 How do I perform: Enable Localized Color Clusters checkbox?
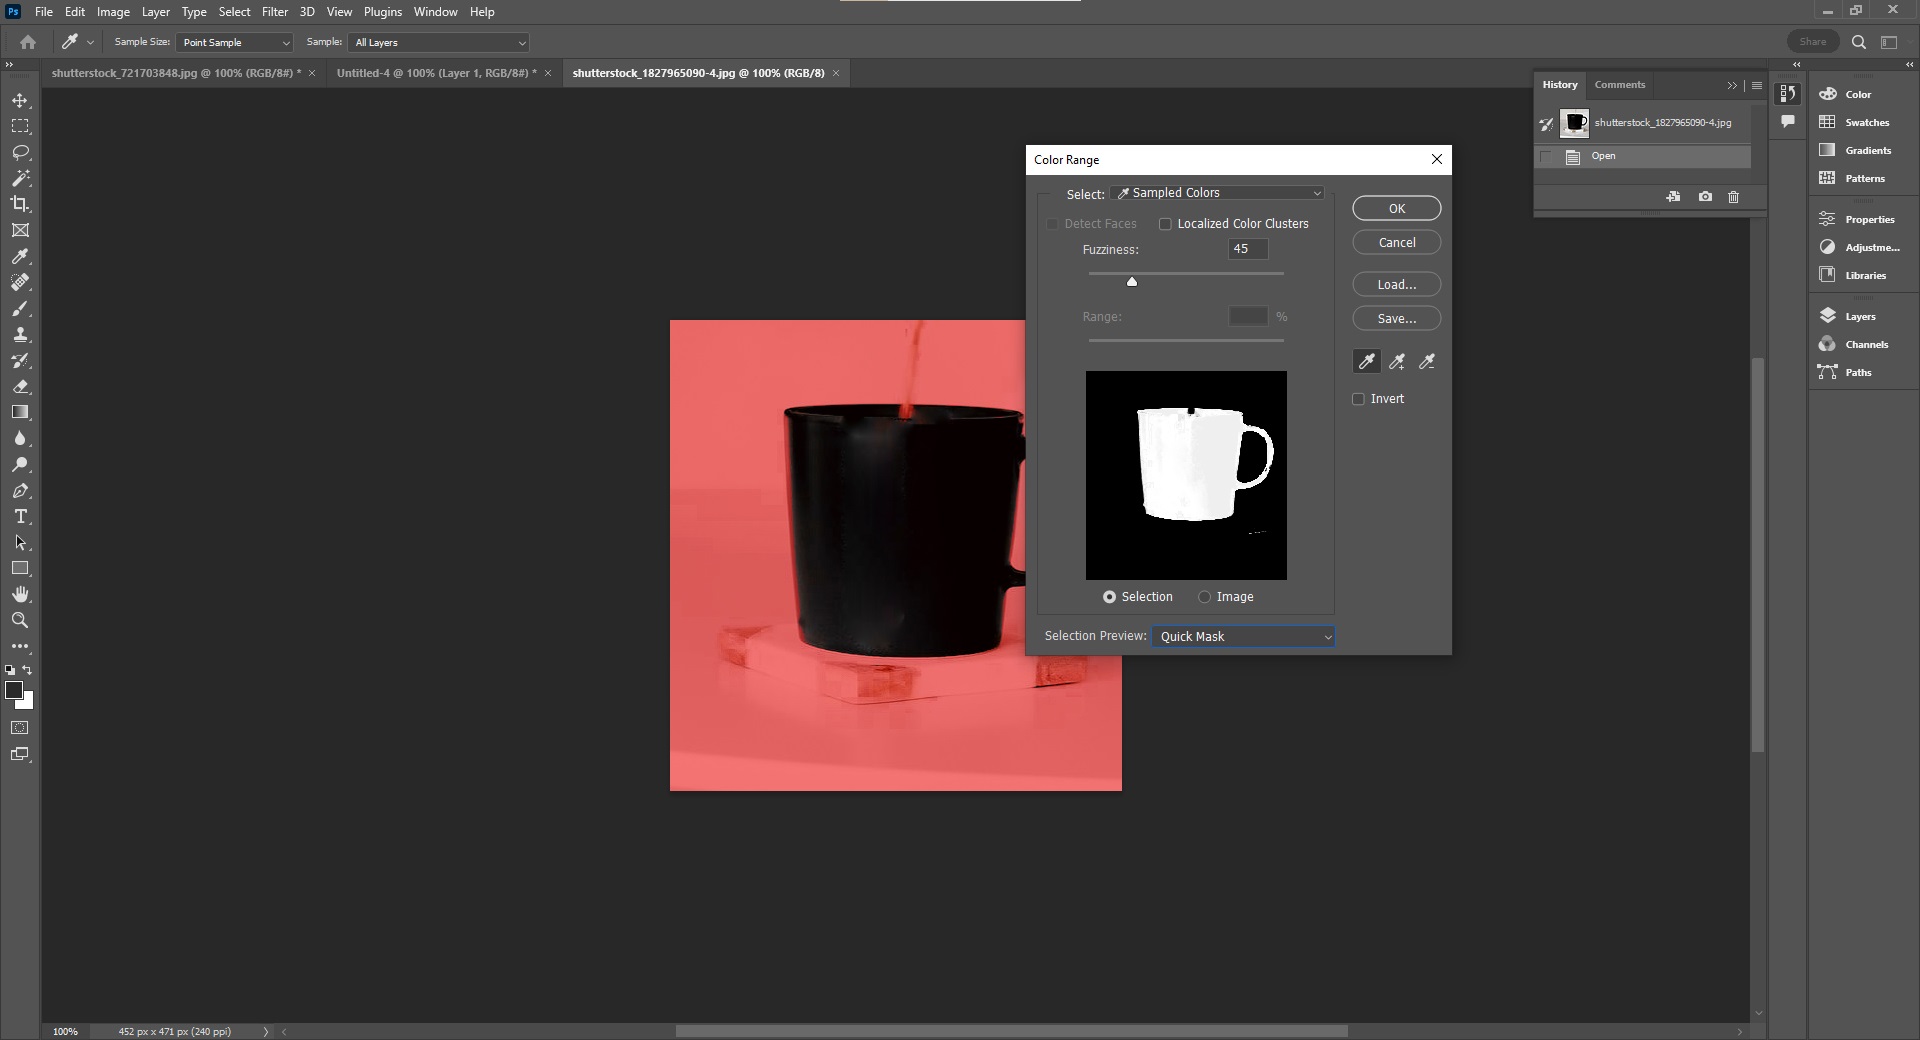click(x=1165, y=224)
